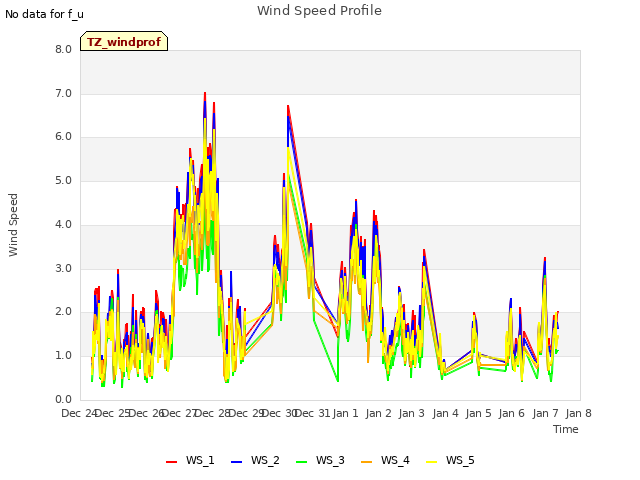Click the Jan 5 x-axis date label
The height and width of the screenshot is (480, 640).
[x=478, y=413]
